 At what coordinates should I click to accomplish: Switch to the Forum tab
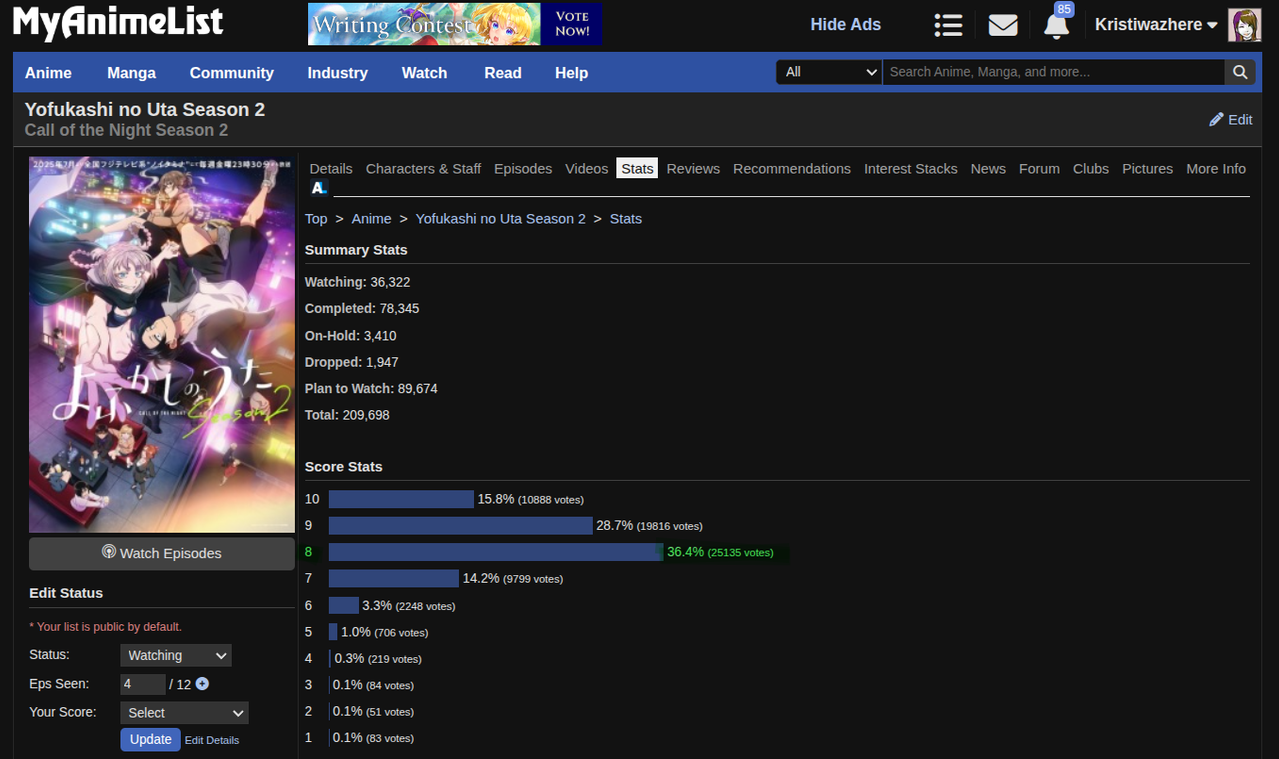[x=1039, y=168]
